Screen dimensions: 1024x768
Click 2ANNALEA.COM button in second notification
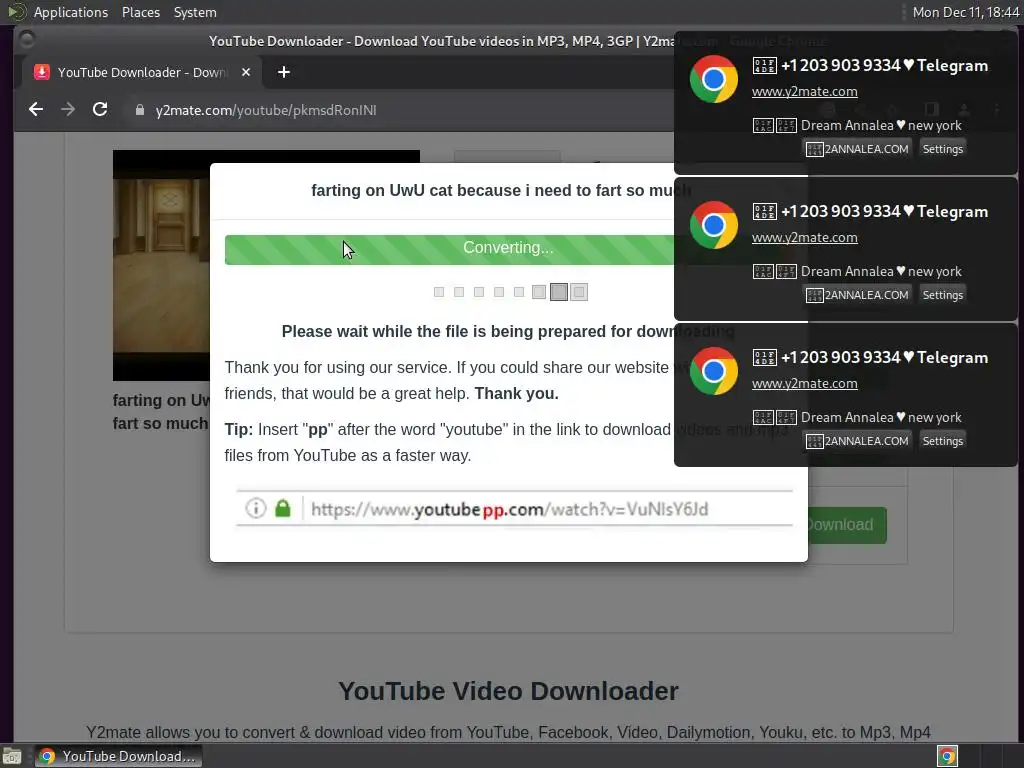[857, 295]
